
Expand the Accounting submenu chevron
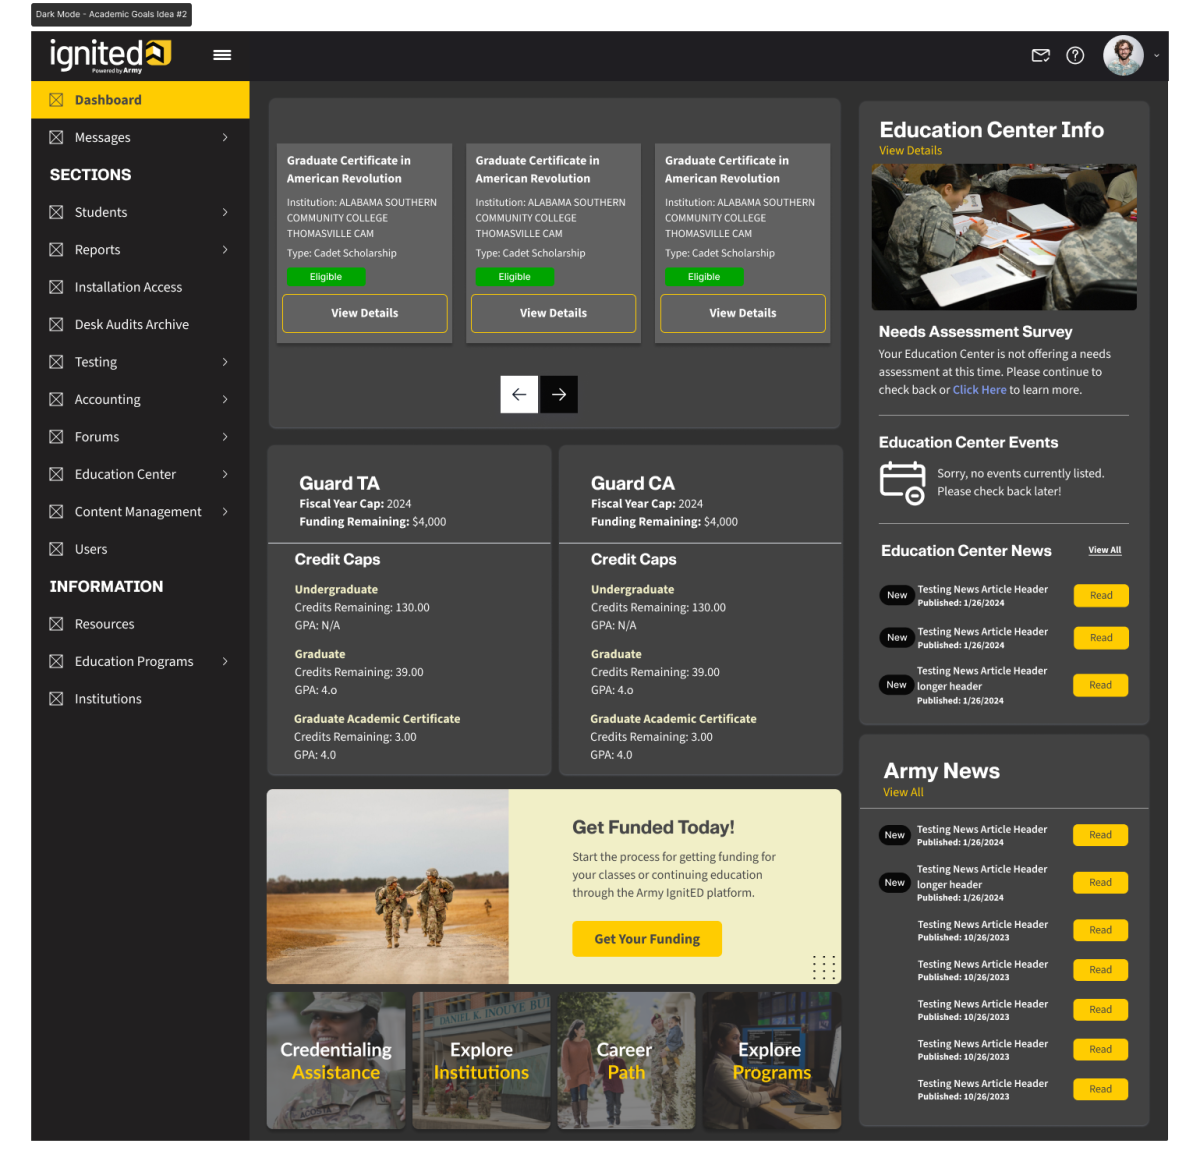click(225, 400)
